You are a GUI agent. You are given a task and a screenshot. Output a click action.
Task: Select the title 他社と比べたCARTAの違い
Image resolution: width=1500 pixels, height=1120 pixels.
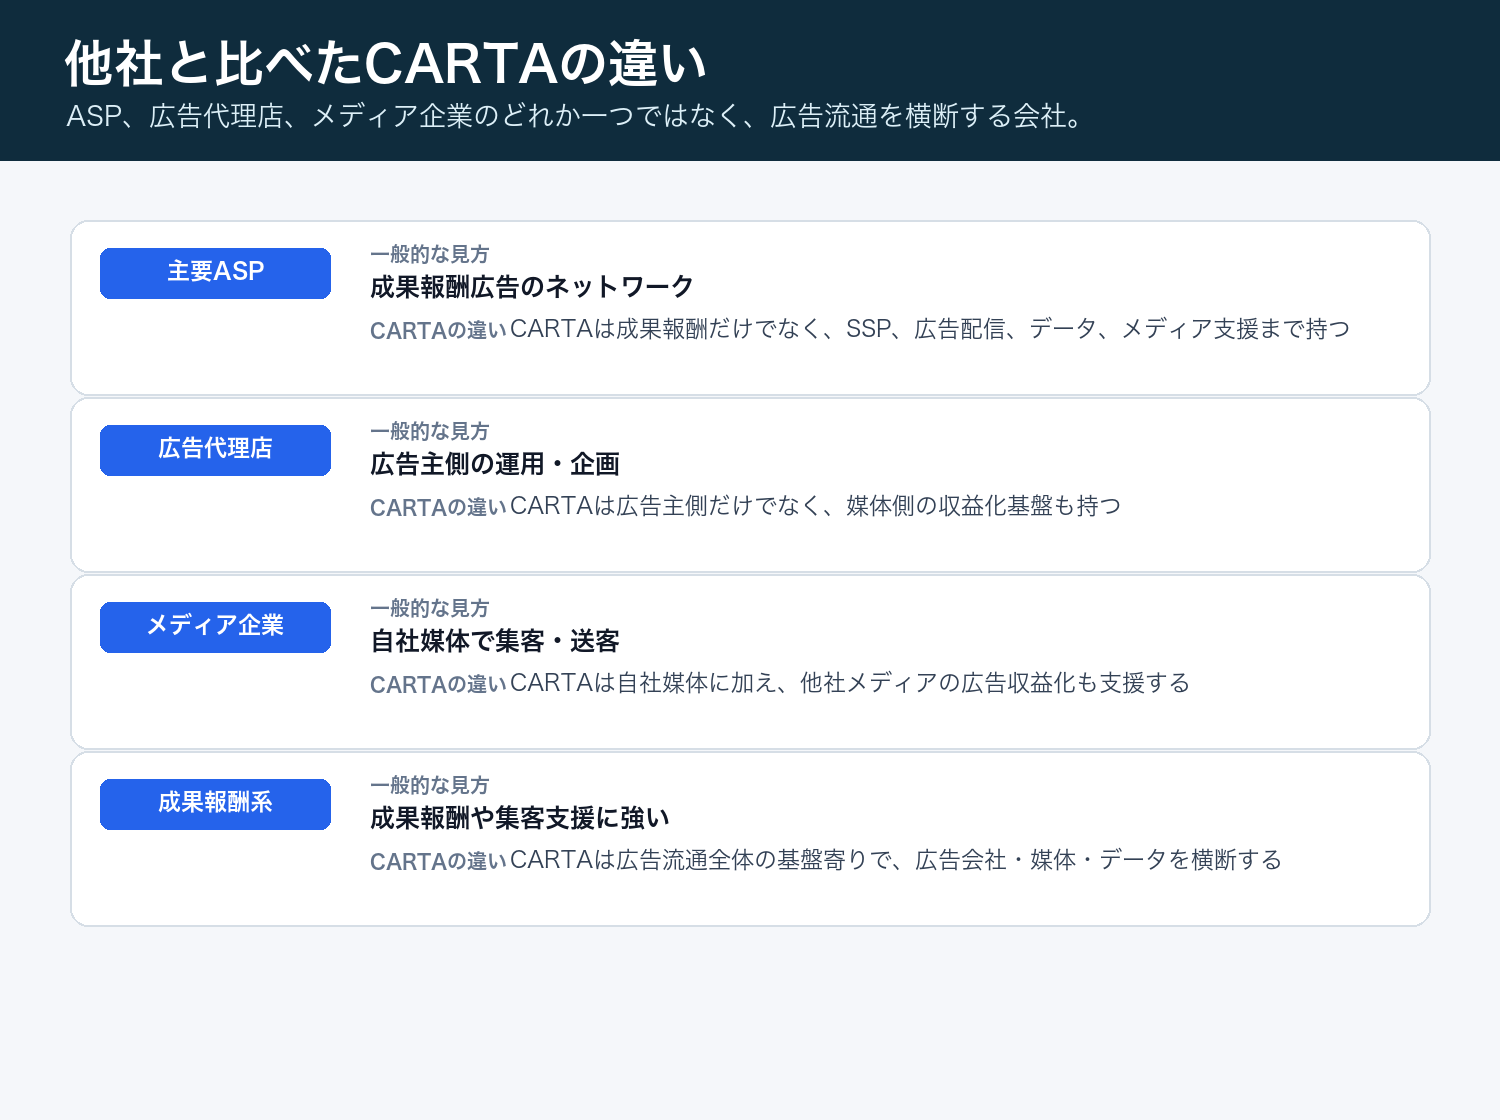[386, 63]
